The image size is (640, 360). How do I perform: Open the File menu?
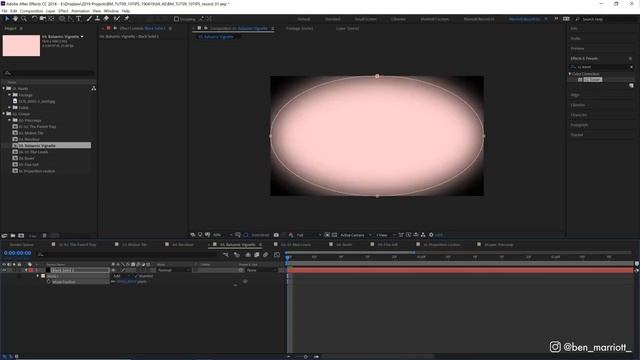4,11
